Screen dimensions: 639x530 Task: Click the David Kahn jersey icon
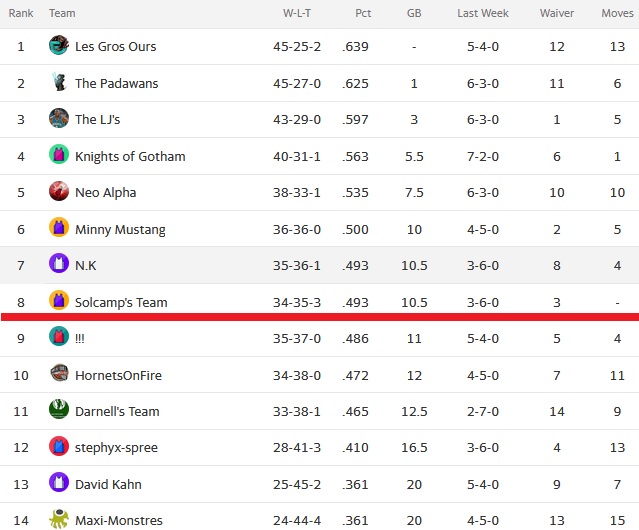[59, 482]
